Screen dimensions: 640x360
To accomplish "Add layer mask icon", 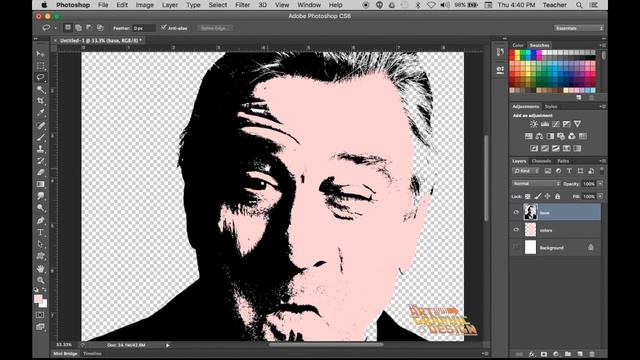I will point(544,354).
